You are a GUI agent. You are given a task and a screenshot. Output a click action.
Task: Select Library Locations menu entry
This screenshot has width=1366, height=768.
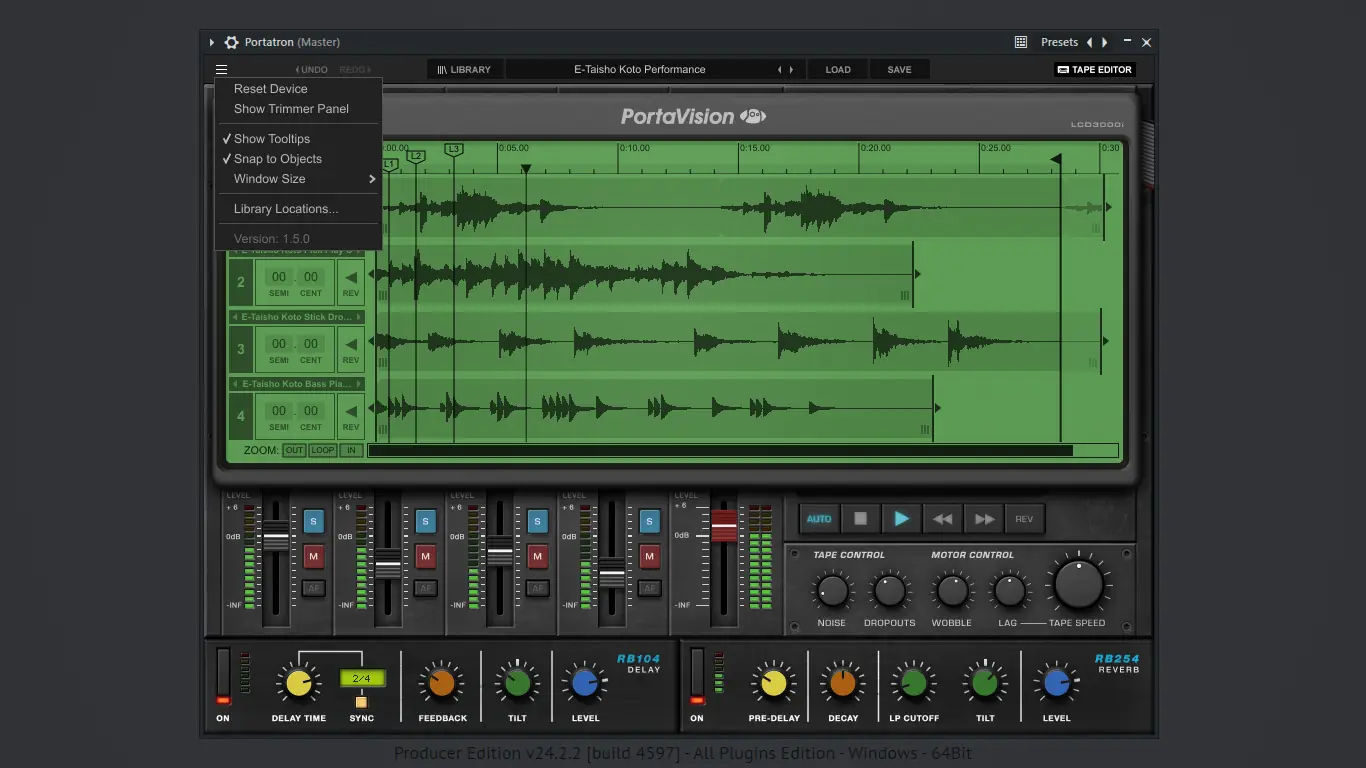[286, 209]
